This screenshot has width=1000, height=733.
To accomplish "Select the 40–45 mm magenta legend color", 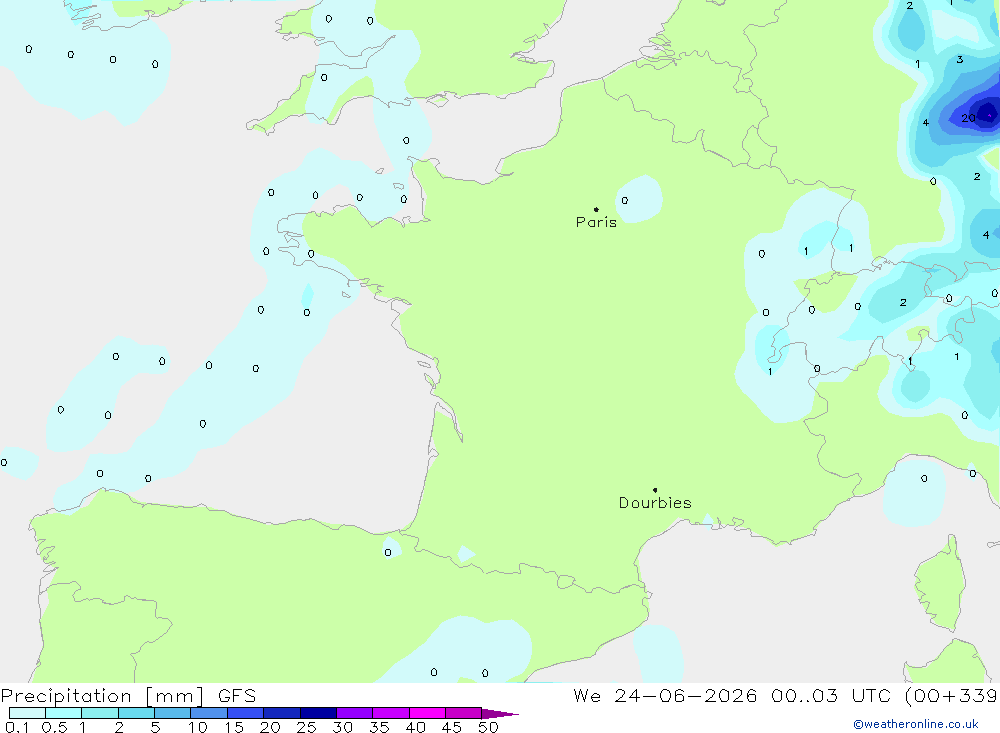I will (x=427, y=713).
